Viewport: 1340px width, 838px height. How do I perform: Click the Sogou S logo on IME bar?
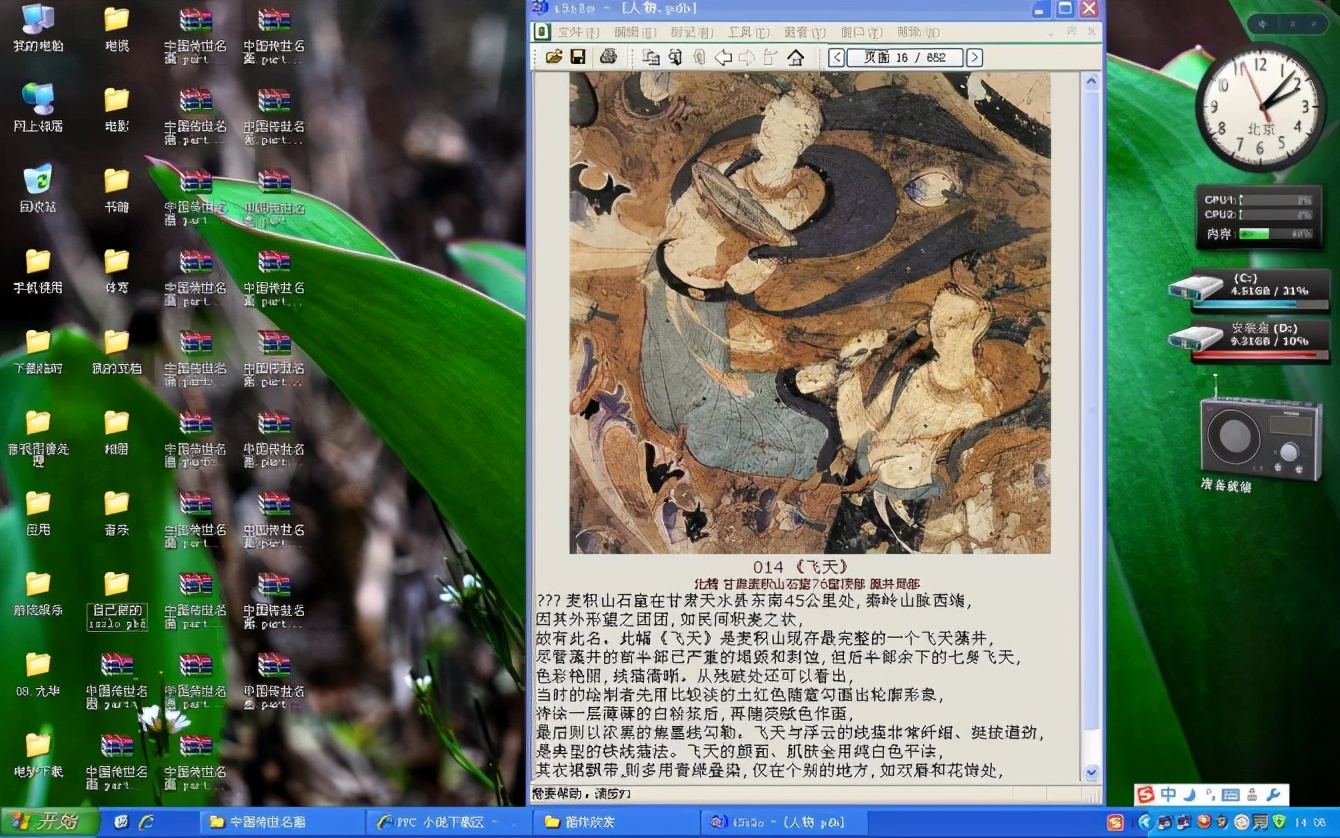point(1146,795)
